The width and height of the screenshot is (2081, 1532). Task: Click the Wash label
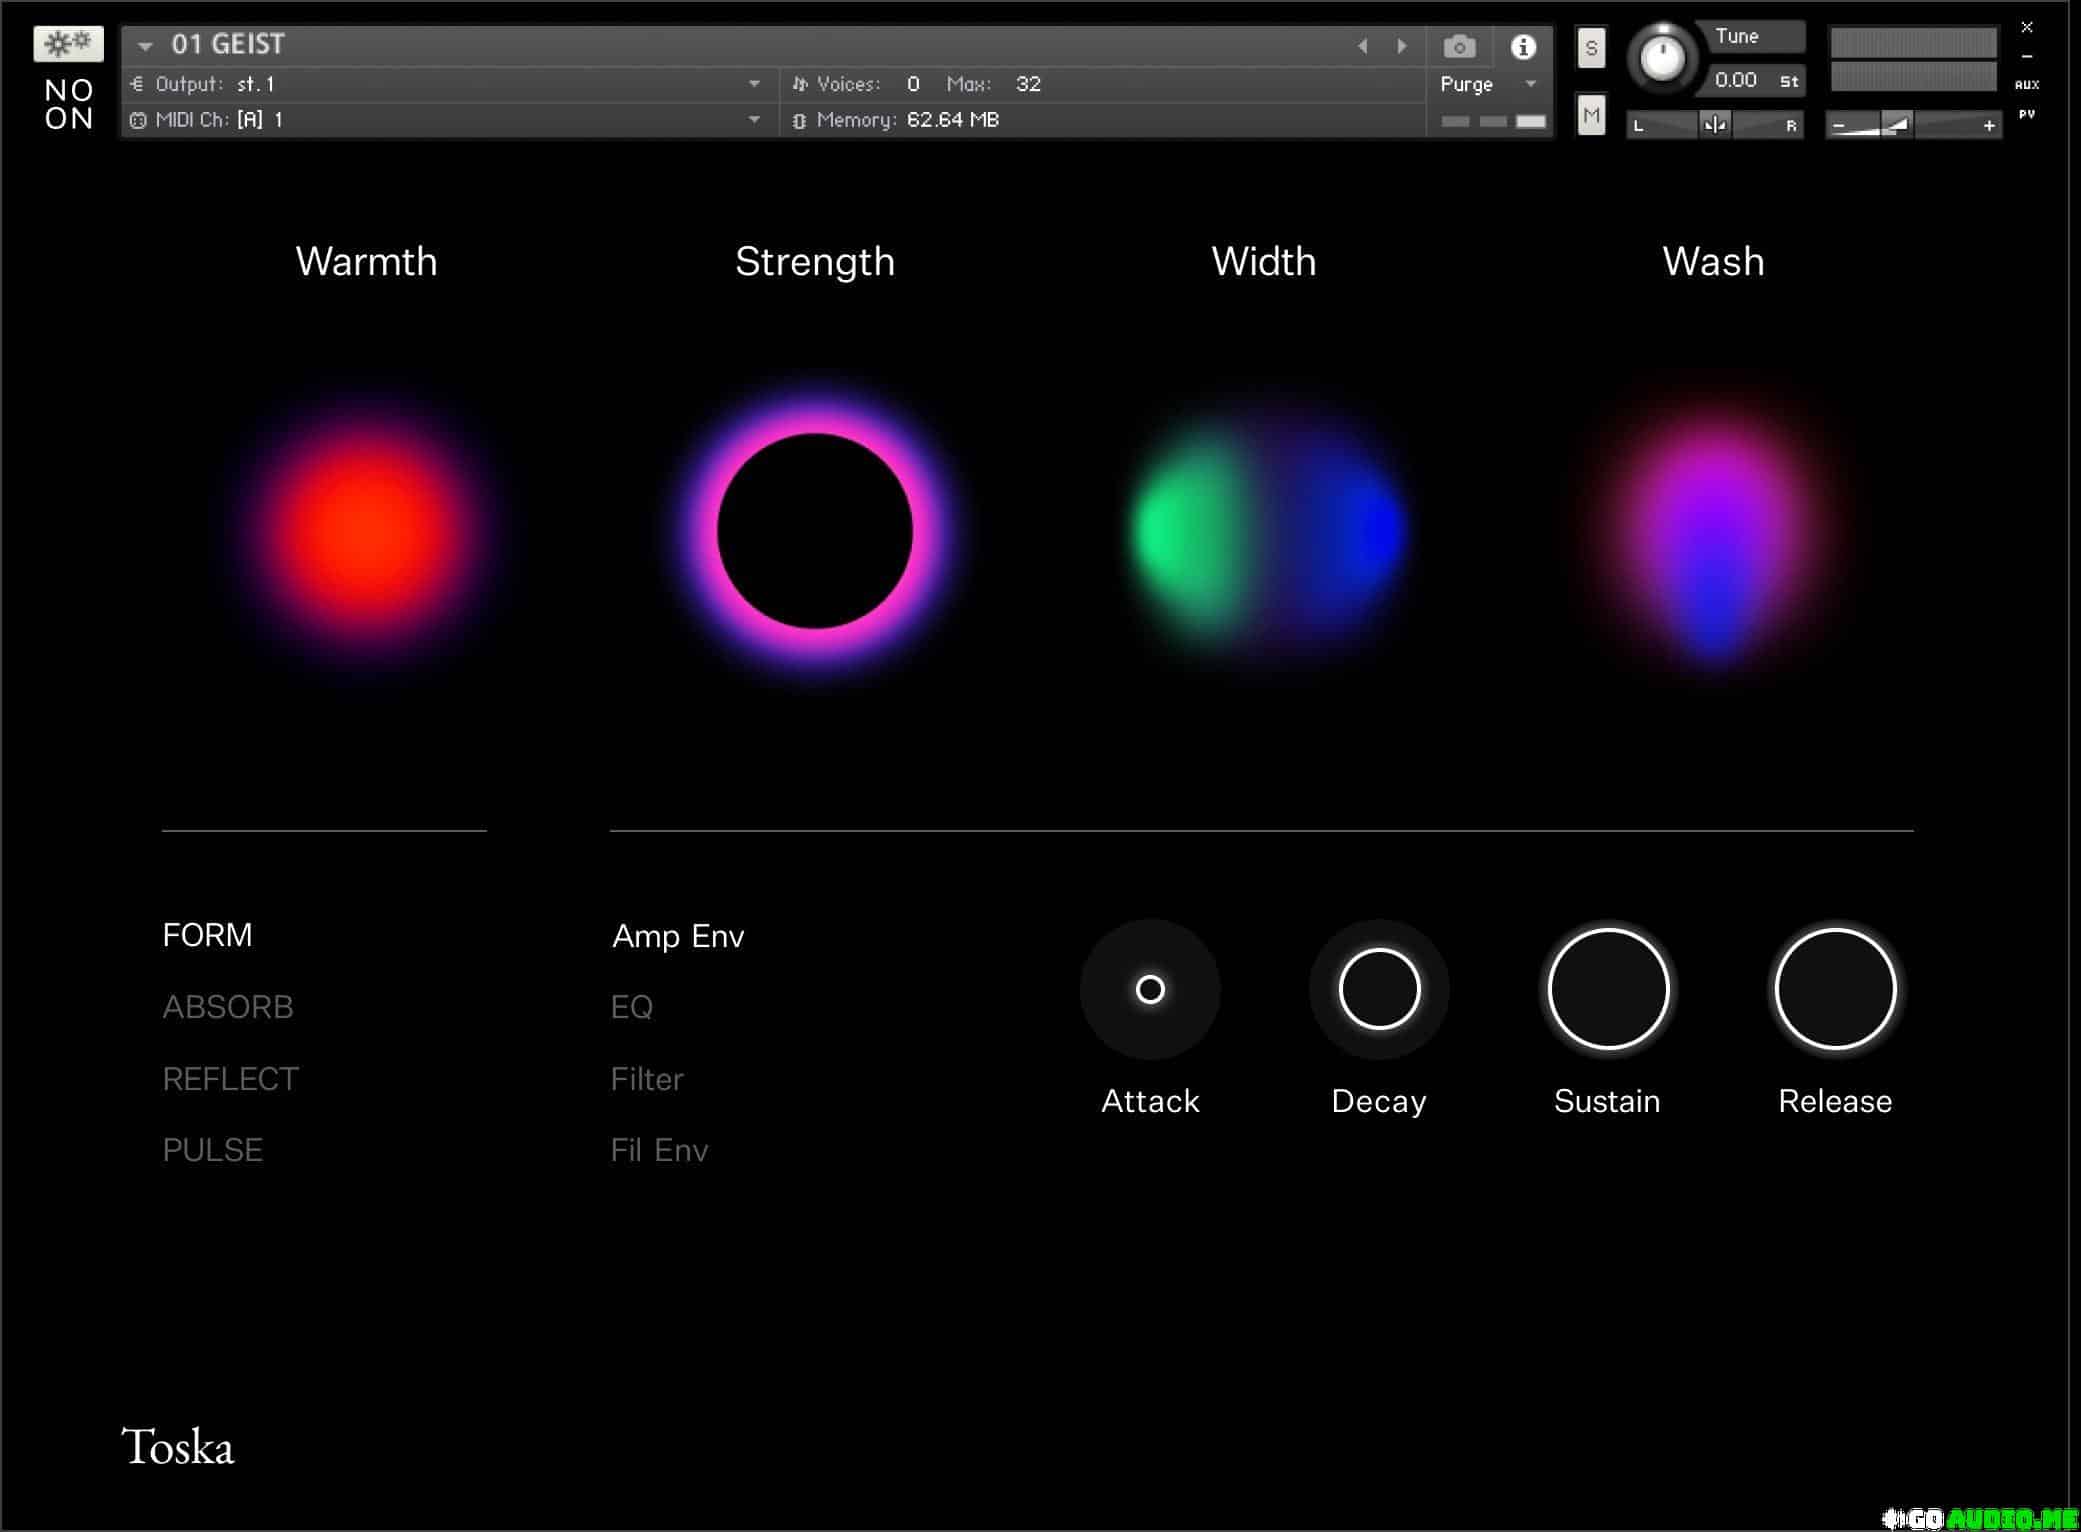1713,262
